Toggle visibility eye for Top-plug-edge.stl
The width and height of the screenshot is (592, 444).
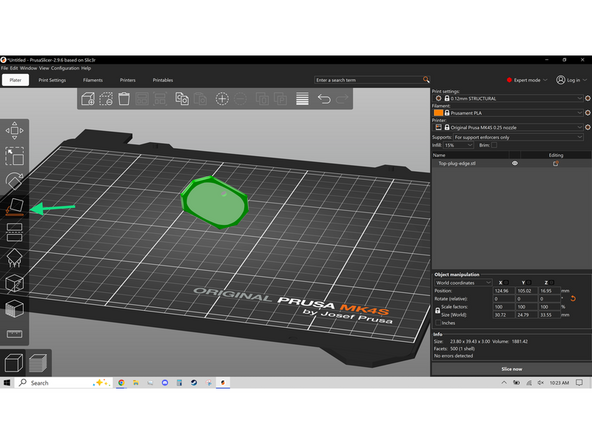(515, 163)
